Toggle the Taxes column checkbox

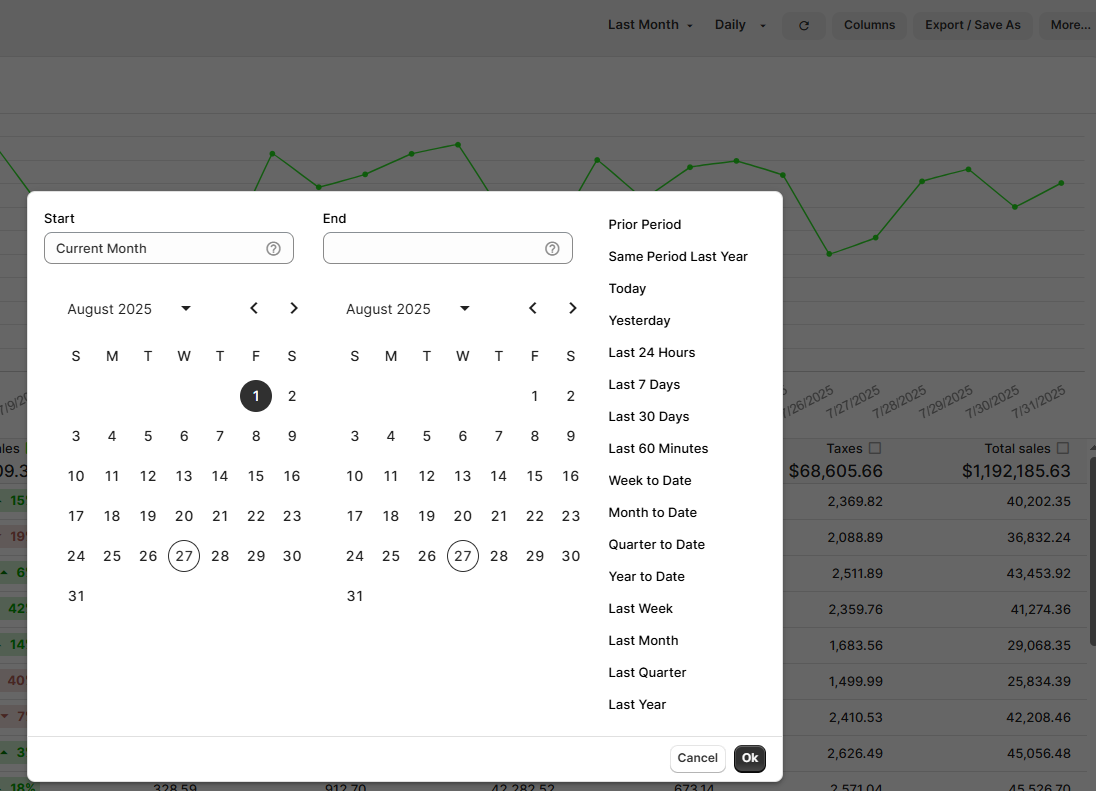coord(875,449)
